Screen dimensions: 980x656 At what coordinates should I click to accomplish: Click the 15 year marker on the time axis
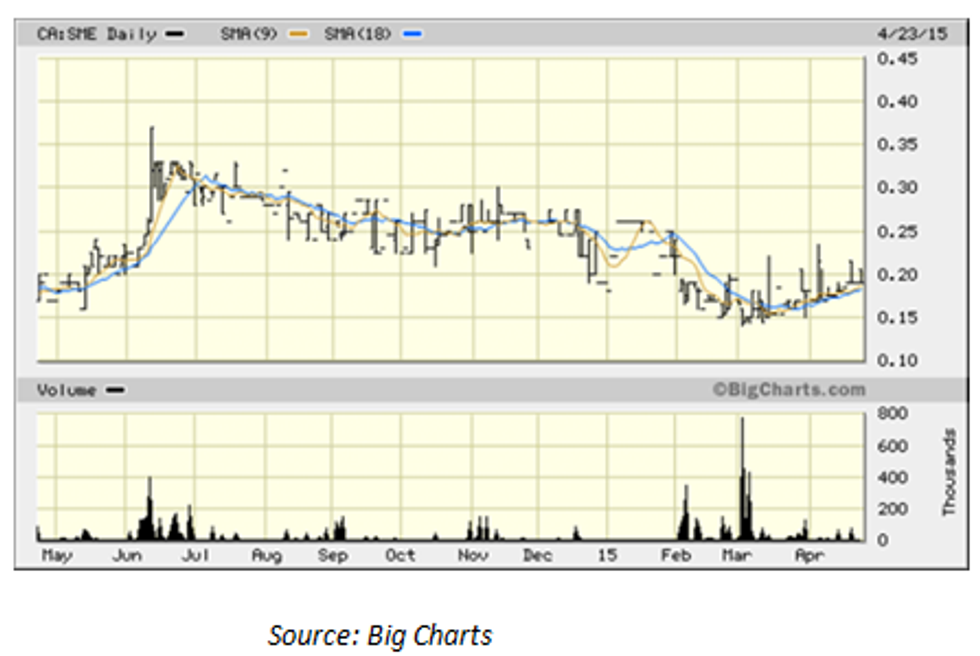[x=607, y=555]
